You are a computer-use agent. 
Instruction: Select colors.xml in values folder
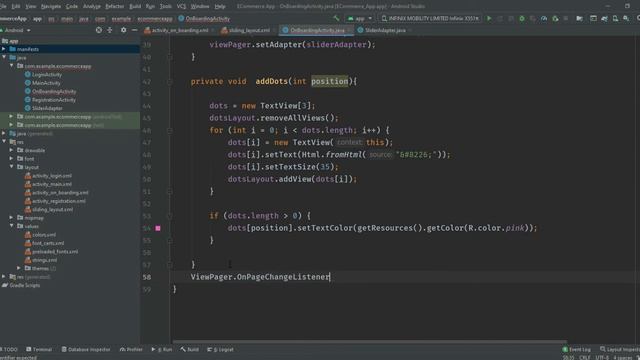point(44,235)
